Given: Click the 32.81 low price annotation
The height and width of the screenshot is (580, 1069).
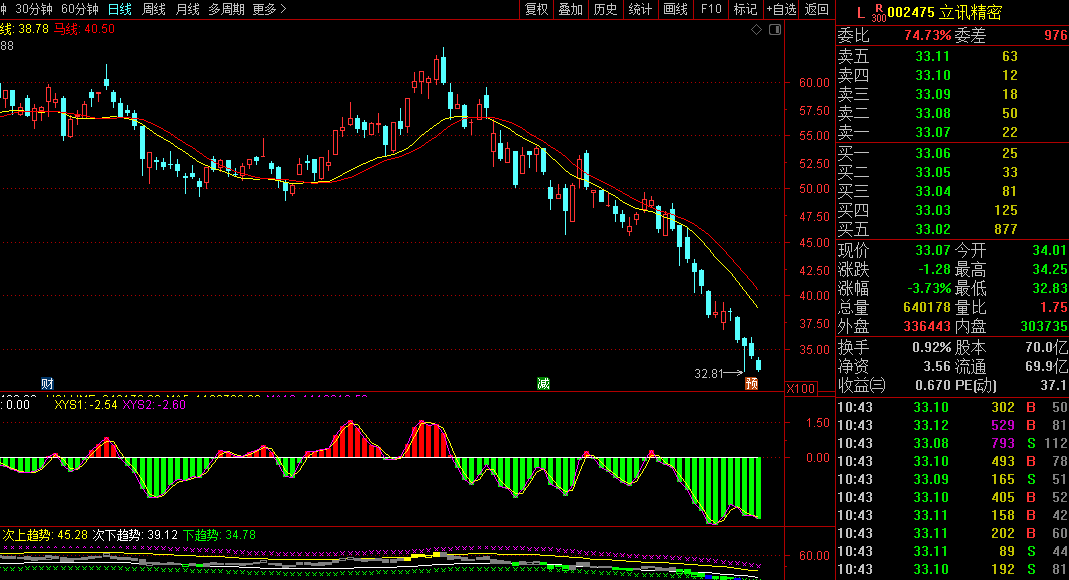Looking at the screenshot, I should pyautogui.click(x=708, y=373).
